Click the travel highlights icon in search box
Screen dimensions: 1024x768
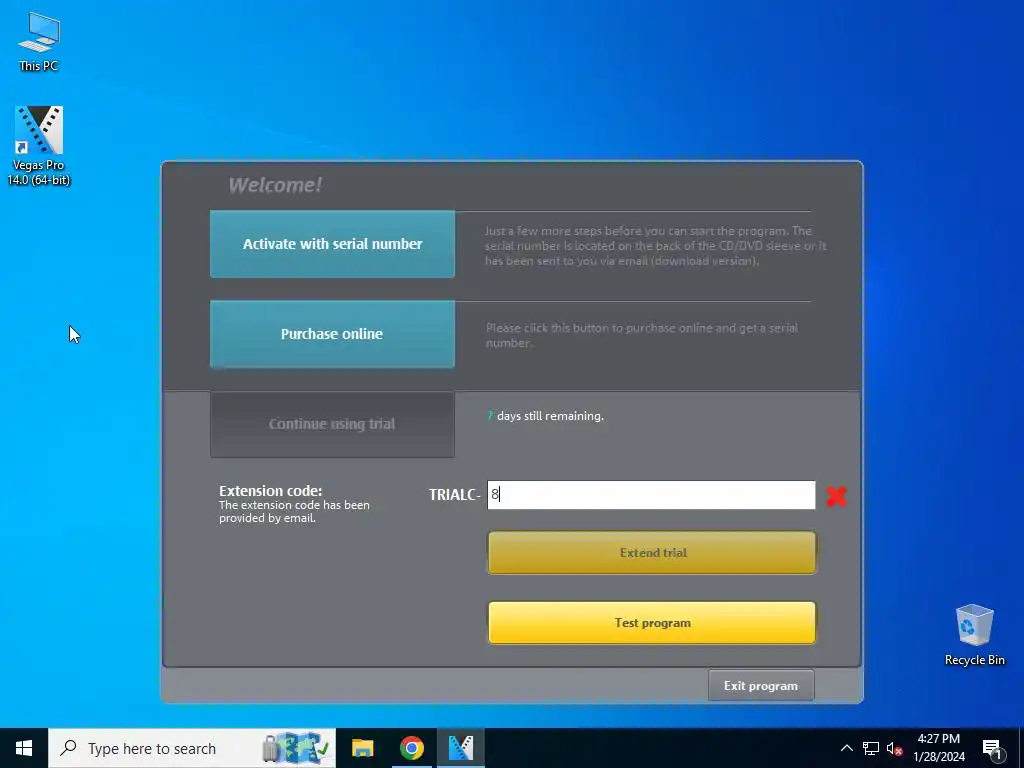296,748
